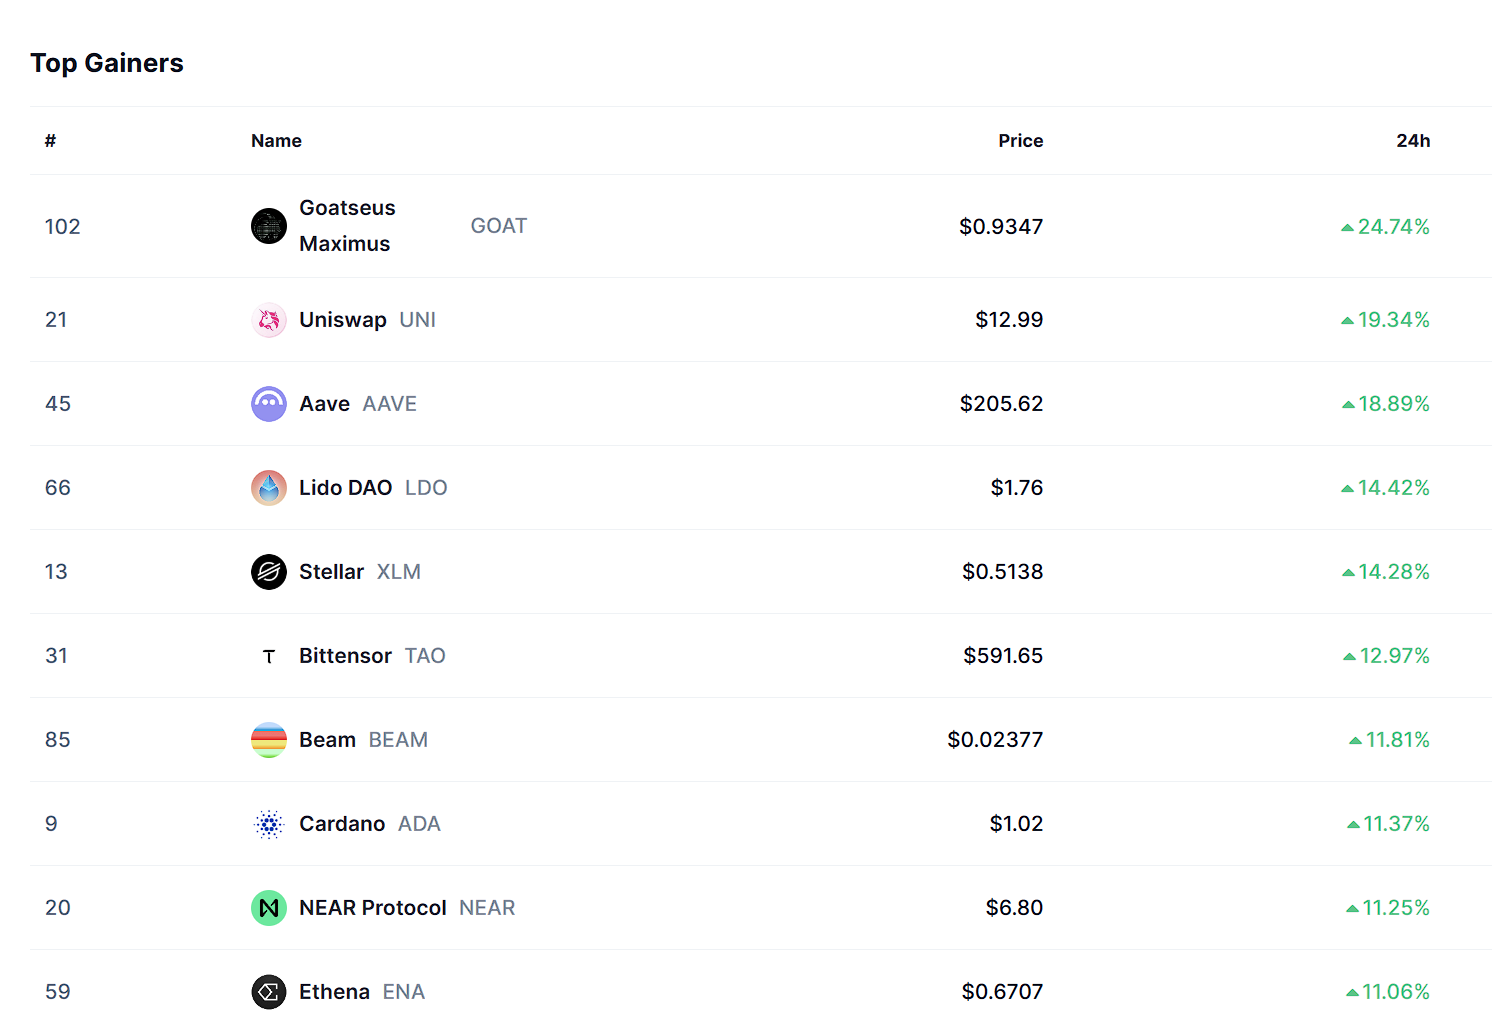Click the Uniswap unicorn logo icon
1492x1027 pixels.
pyautogui.click(x=269, y=320)
